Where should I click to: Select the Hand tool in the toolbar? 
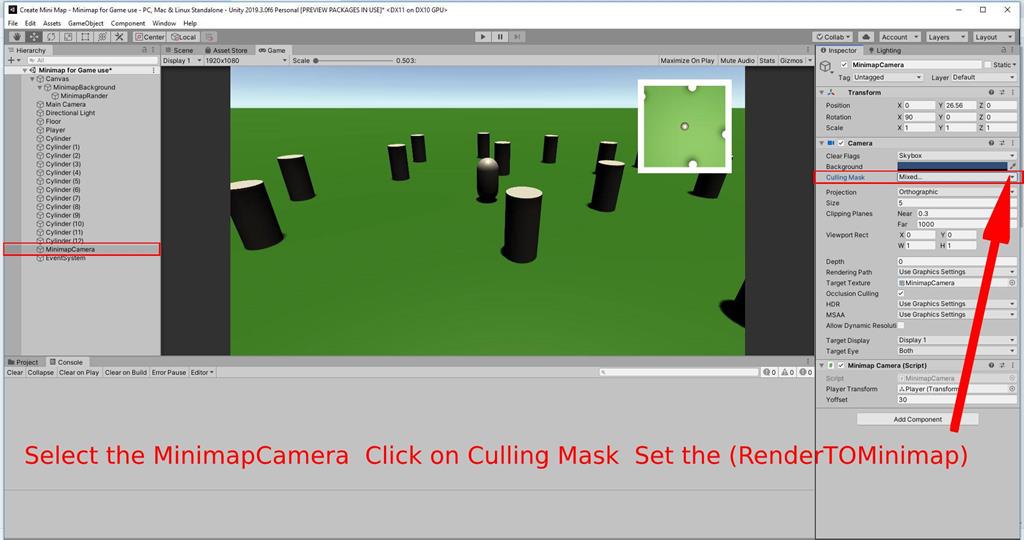(17, 37)
